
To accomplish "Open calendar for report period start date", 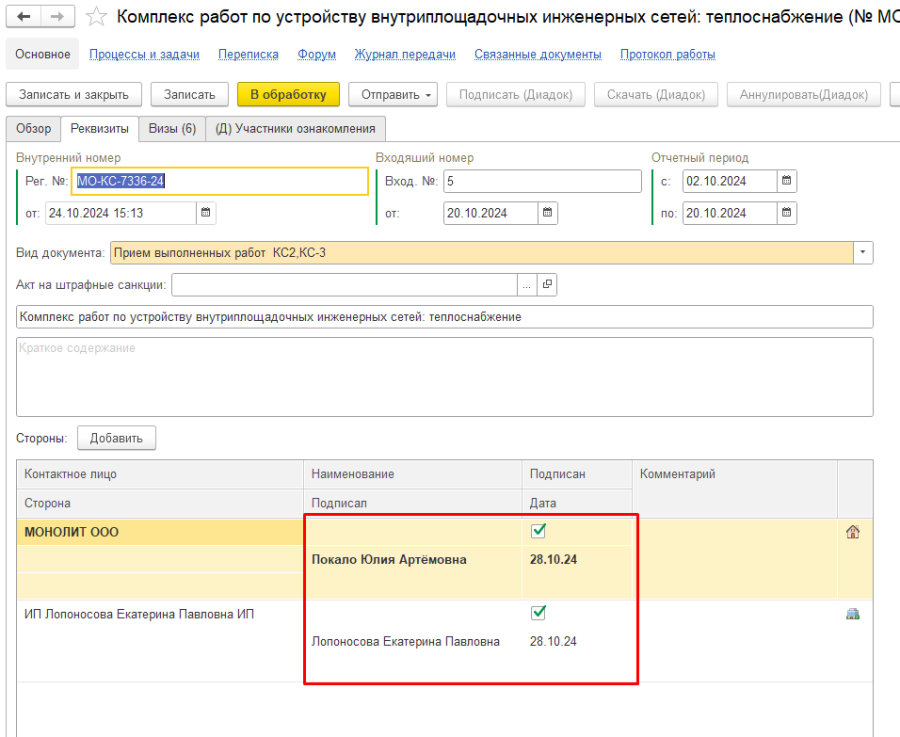I will tap(787, 181).
